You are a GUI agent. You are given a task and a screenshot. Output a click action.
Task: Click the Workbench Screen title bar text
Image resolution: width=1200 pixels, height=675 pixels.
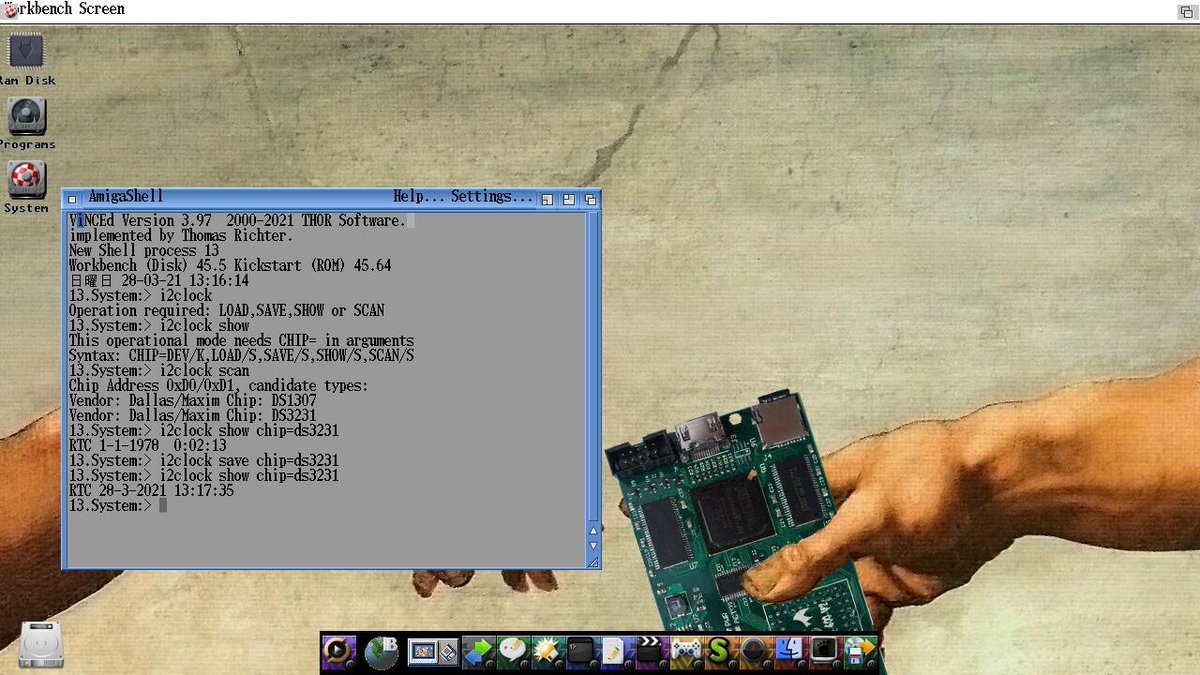click(65, 9)
